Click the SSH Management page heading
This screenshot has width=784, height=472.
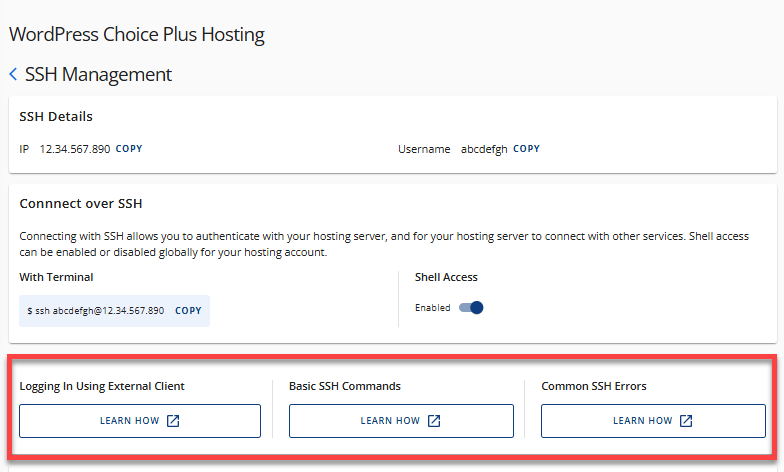(98, 75)
